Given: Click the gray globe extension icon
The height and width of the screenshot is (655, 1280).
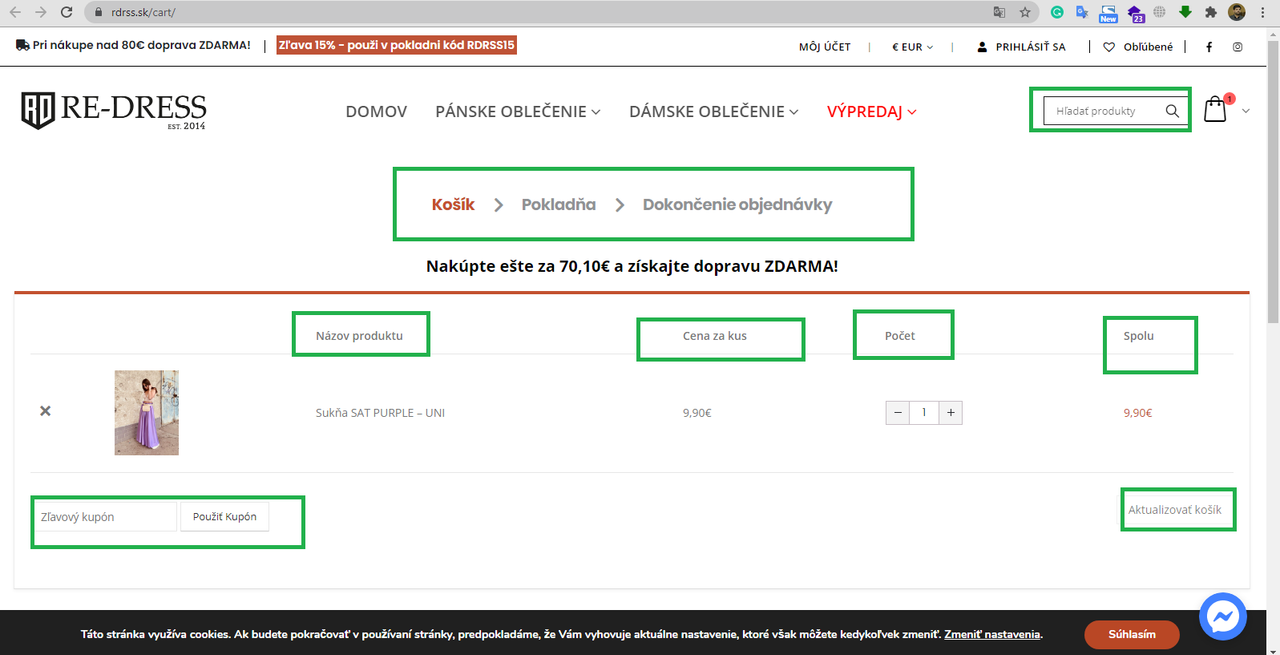Looking at the screenshot, I should click(1160, 13).
